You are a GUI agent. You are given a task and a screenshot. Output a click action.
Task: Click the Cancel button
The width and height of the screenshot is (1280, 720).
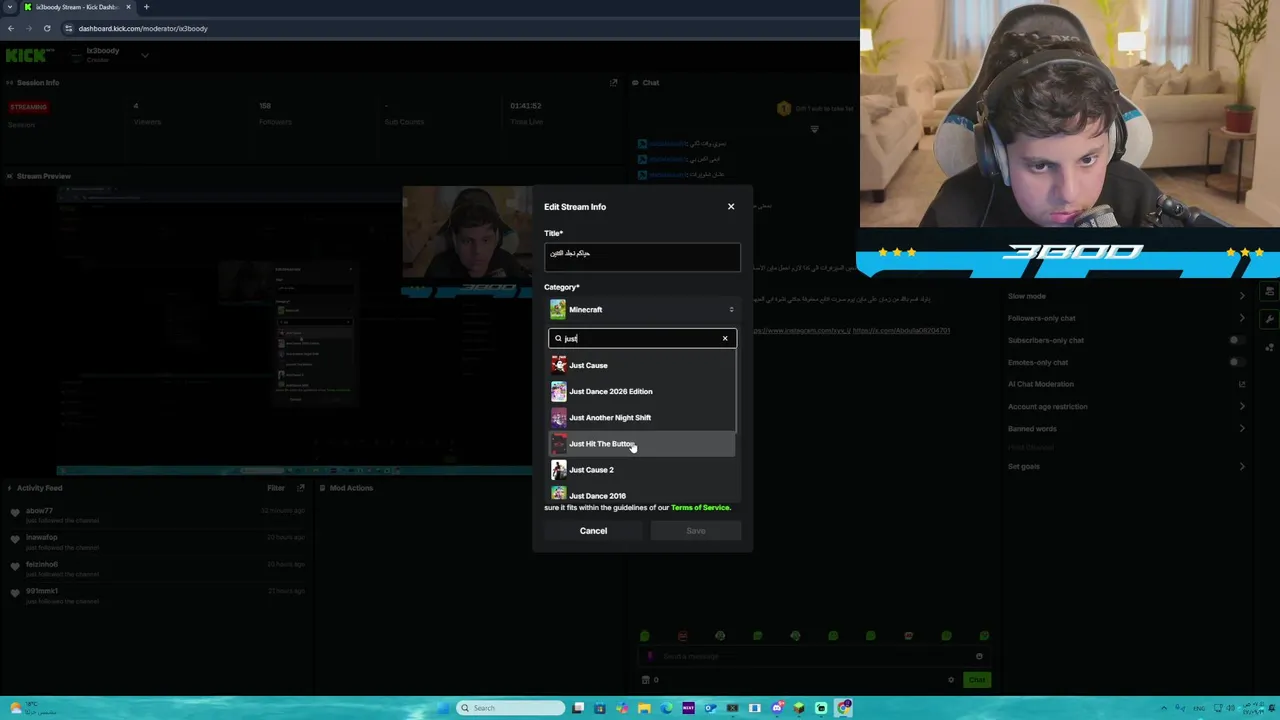pos(593,531)
